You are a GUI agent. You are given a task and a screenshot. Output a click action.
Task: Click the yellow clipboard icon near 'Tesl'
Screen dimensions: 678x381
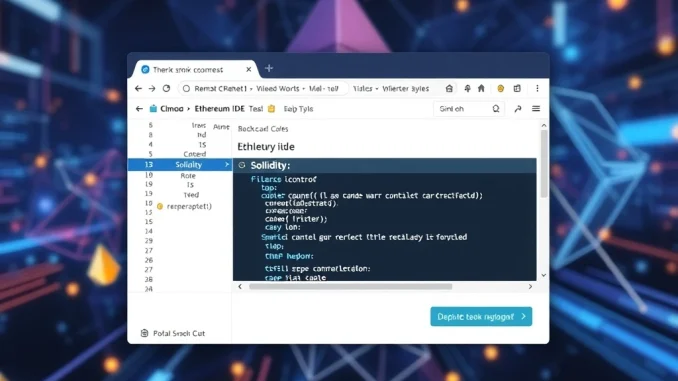[x=272, y=109]
